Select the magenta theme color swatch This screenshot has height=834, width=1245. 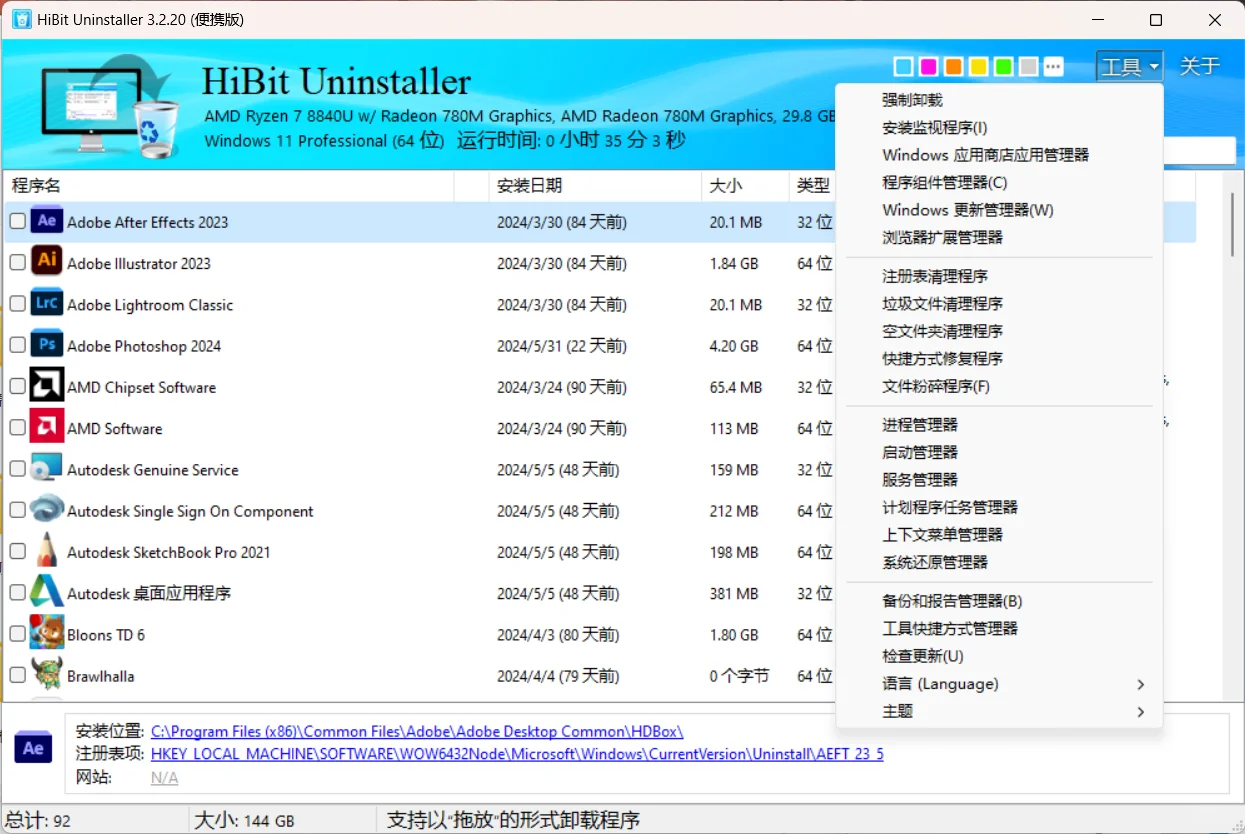928,65
